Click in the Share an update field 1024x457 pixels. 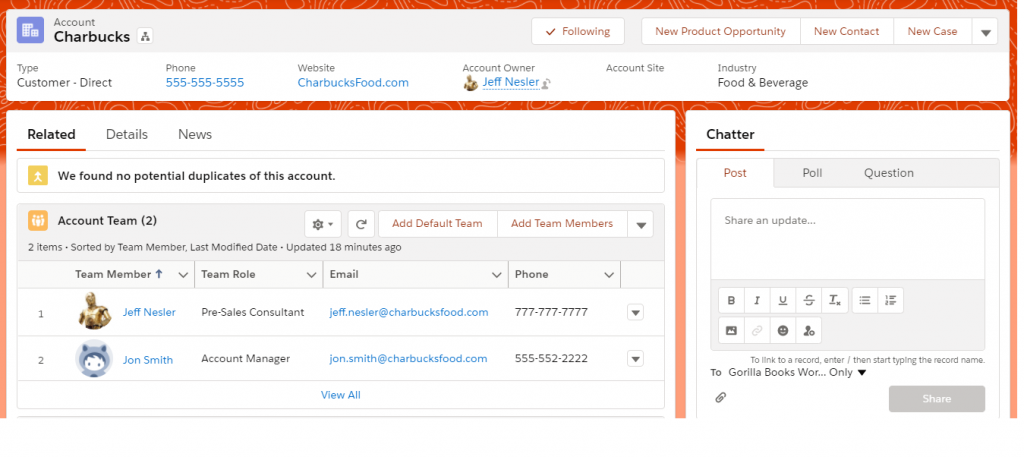tap(848, 239)
